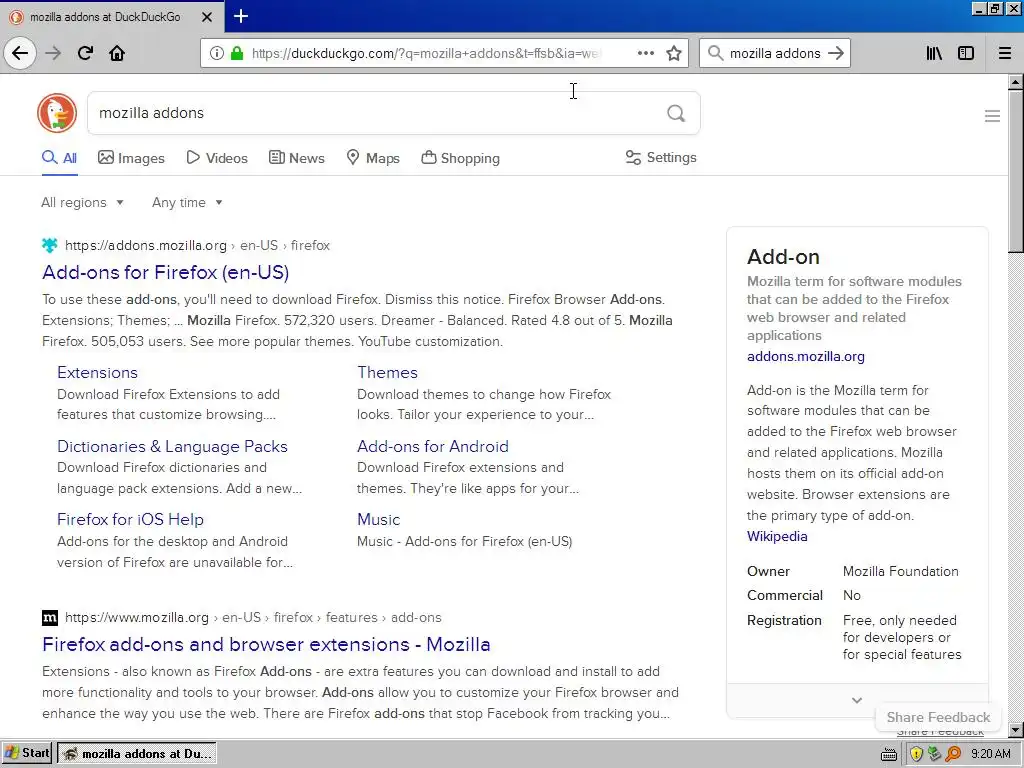This screenshot has height=768, width=1024.
Task: Select taskbar item mozilla addons at Du...
Action: point(137,754)
